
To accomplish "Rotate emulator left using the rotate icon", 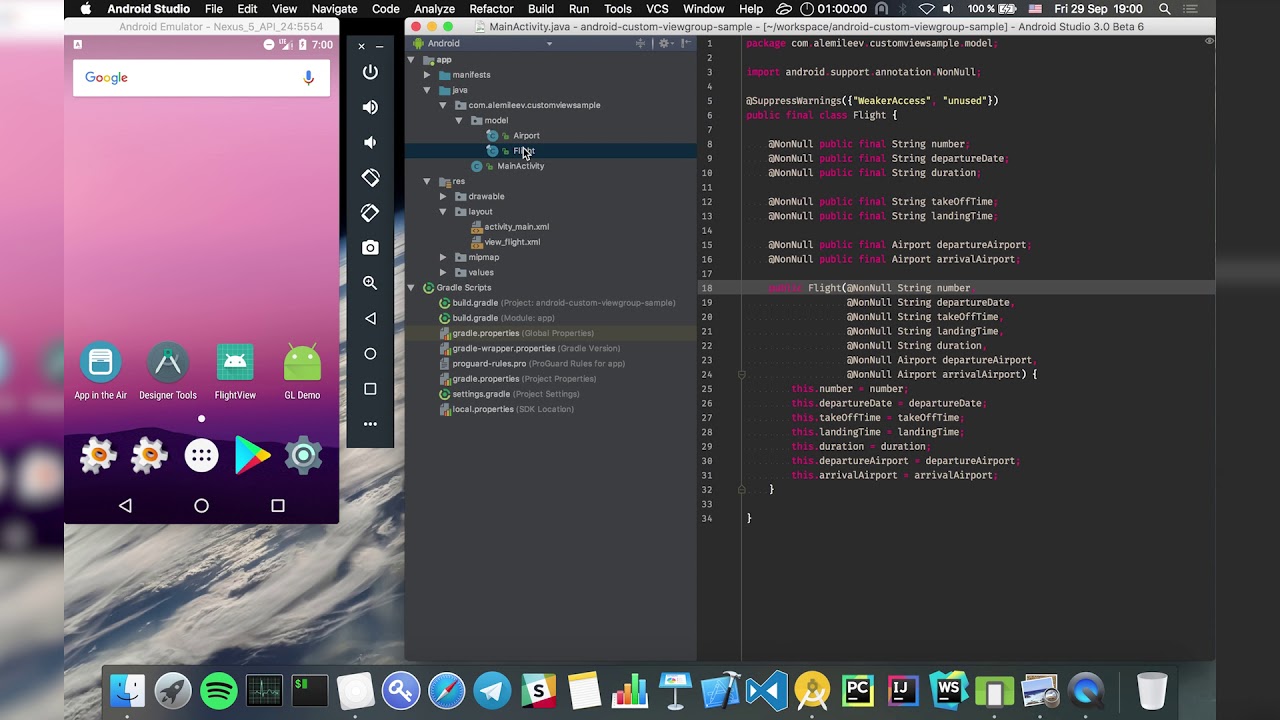I will tap(370, 177).
